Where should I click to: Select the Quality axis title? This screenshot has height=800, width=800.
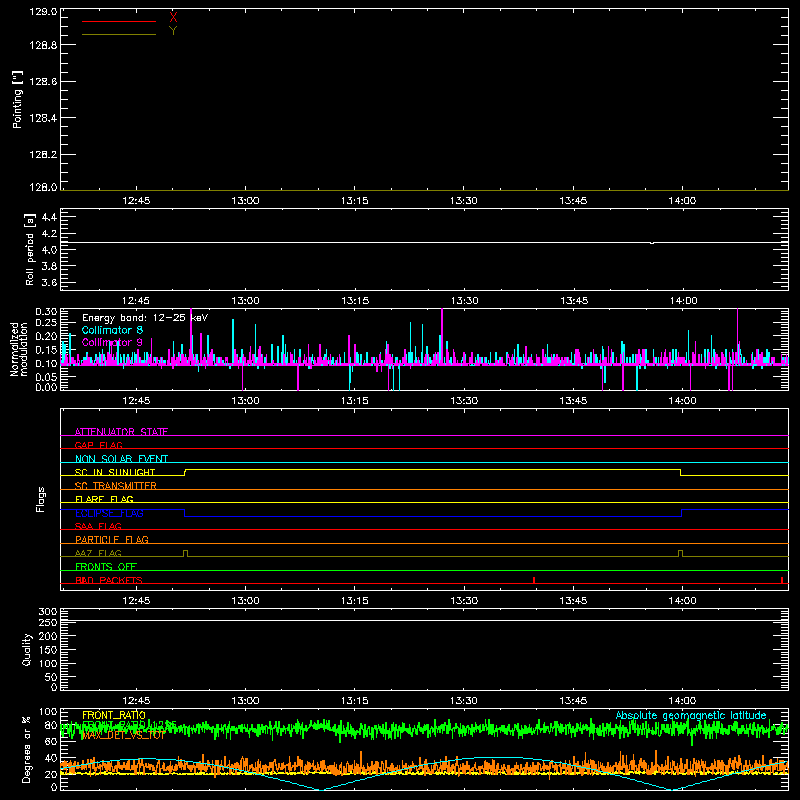click(x=27, y=649)
